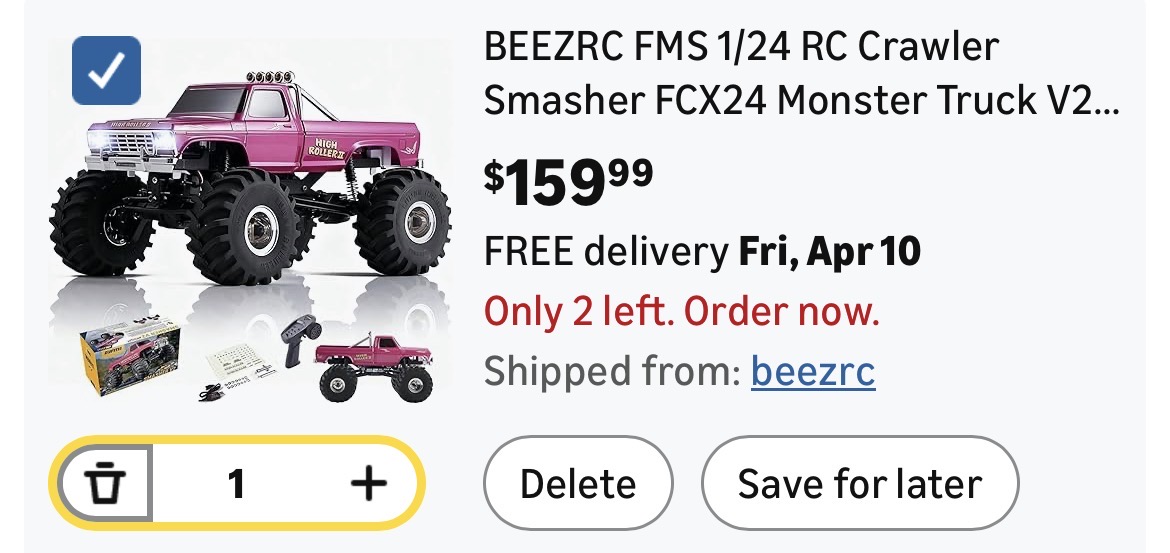This screenshot has height=553, width=1170.
Task: Click the Save for later button
Action: coord(860,484)
